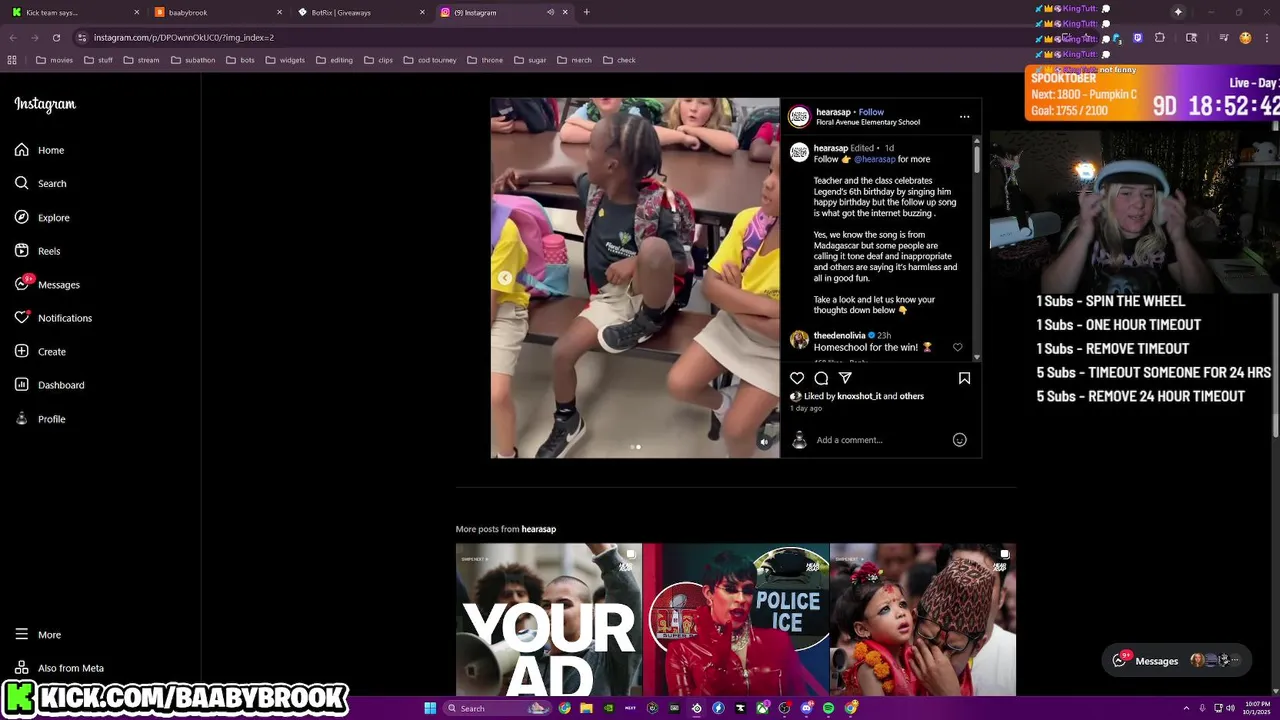Open the editing bookmark folder
Screen dimensions: 1280x720
click(x=334, y=60)
